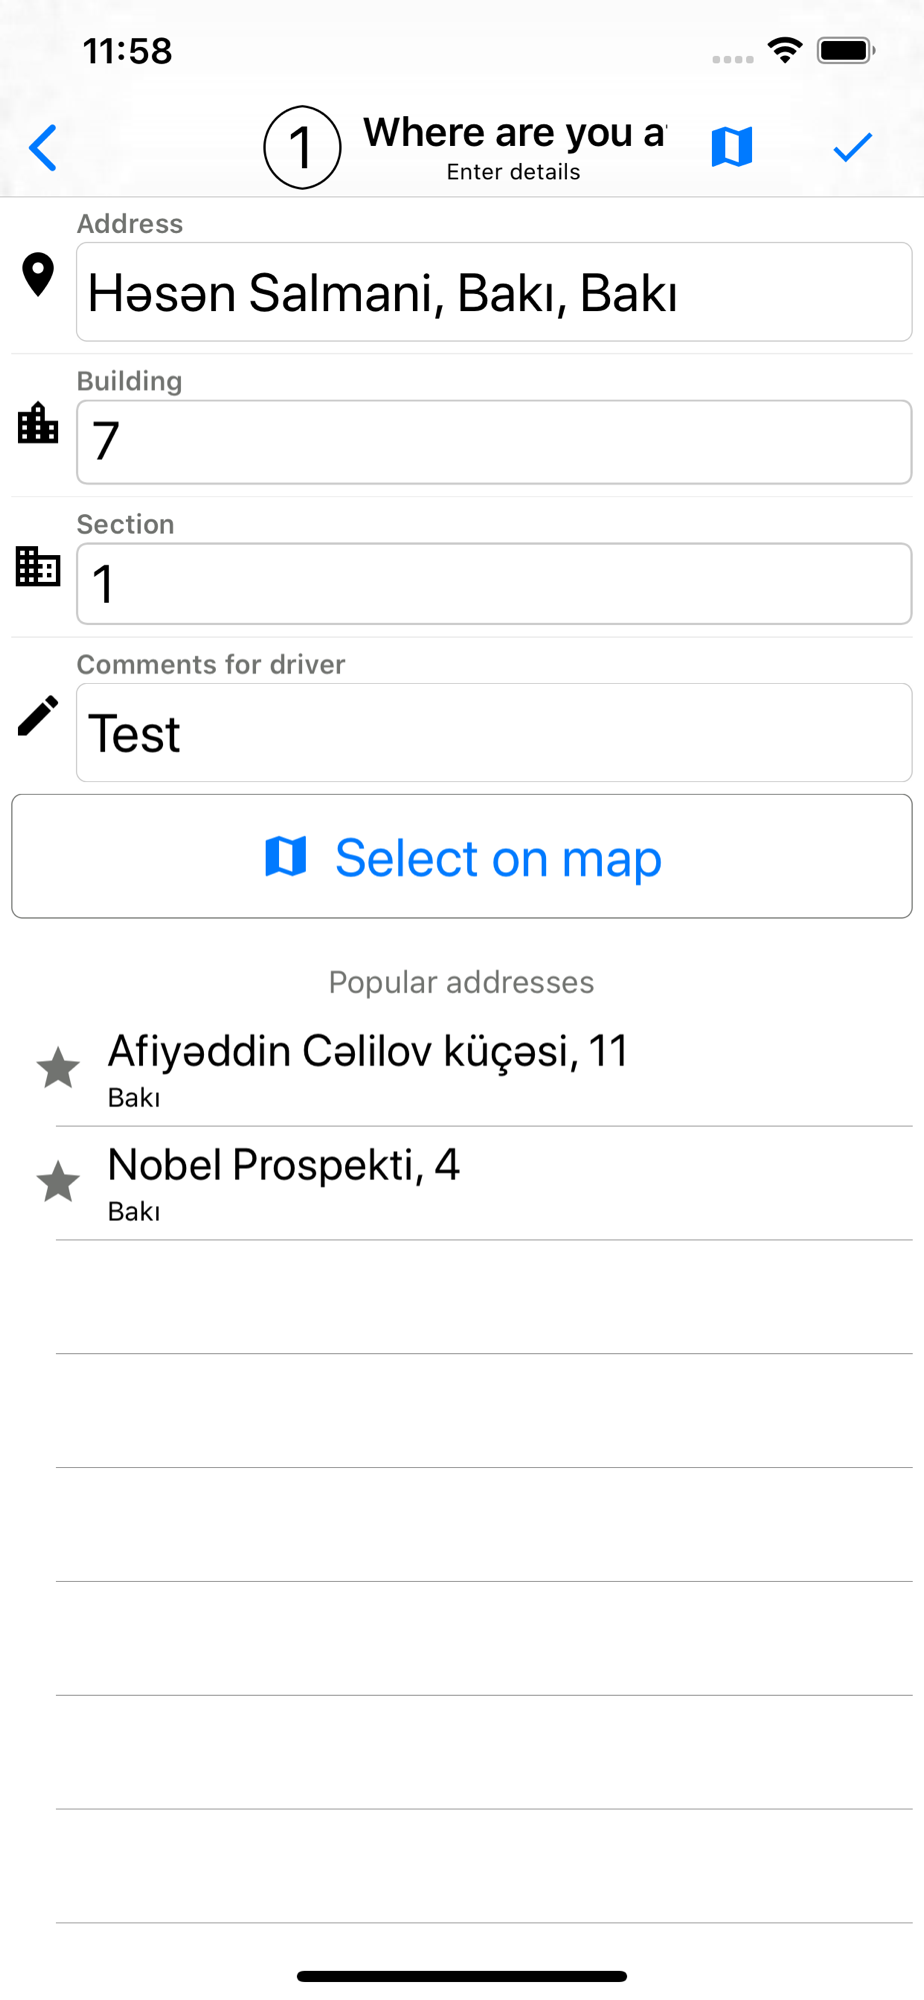The image size is (924, 2000).
Task: Tap the star beside Nobel Prospekti
Action: [58, 1182]
